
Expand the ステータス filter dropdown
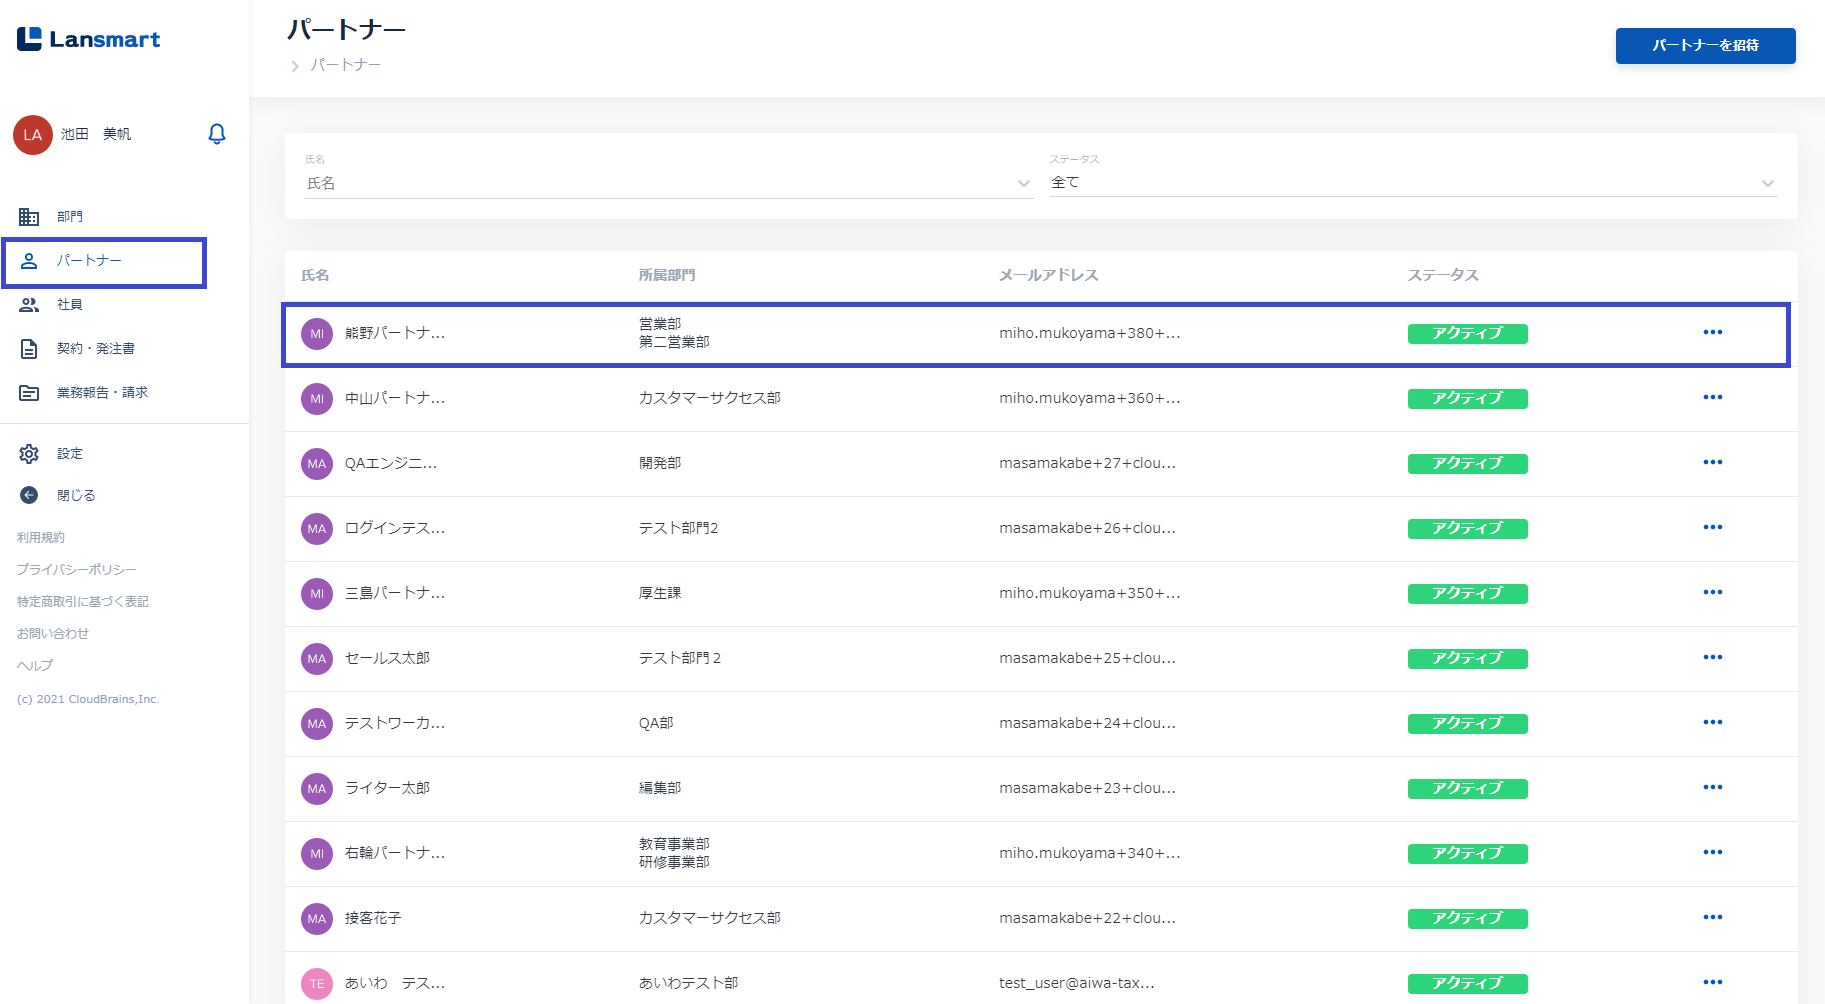[1767, 183]
